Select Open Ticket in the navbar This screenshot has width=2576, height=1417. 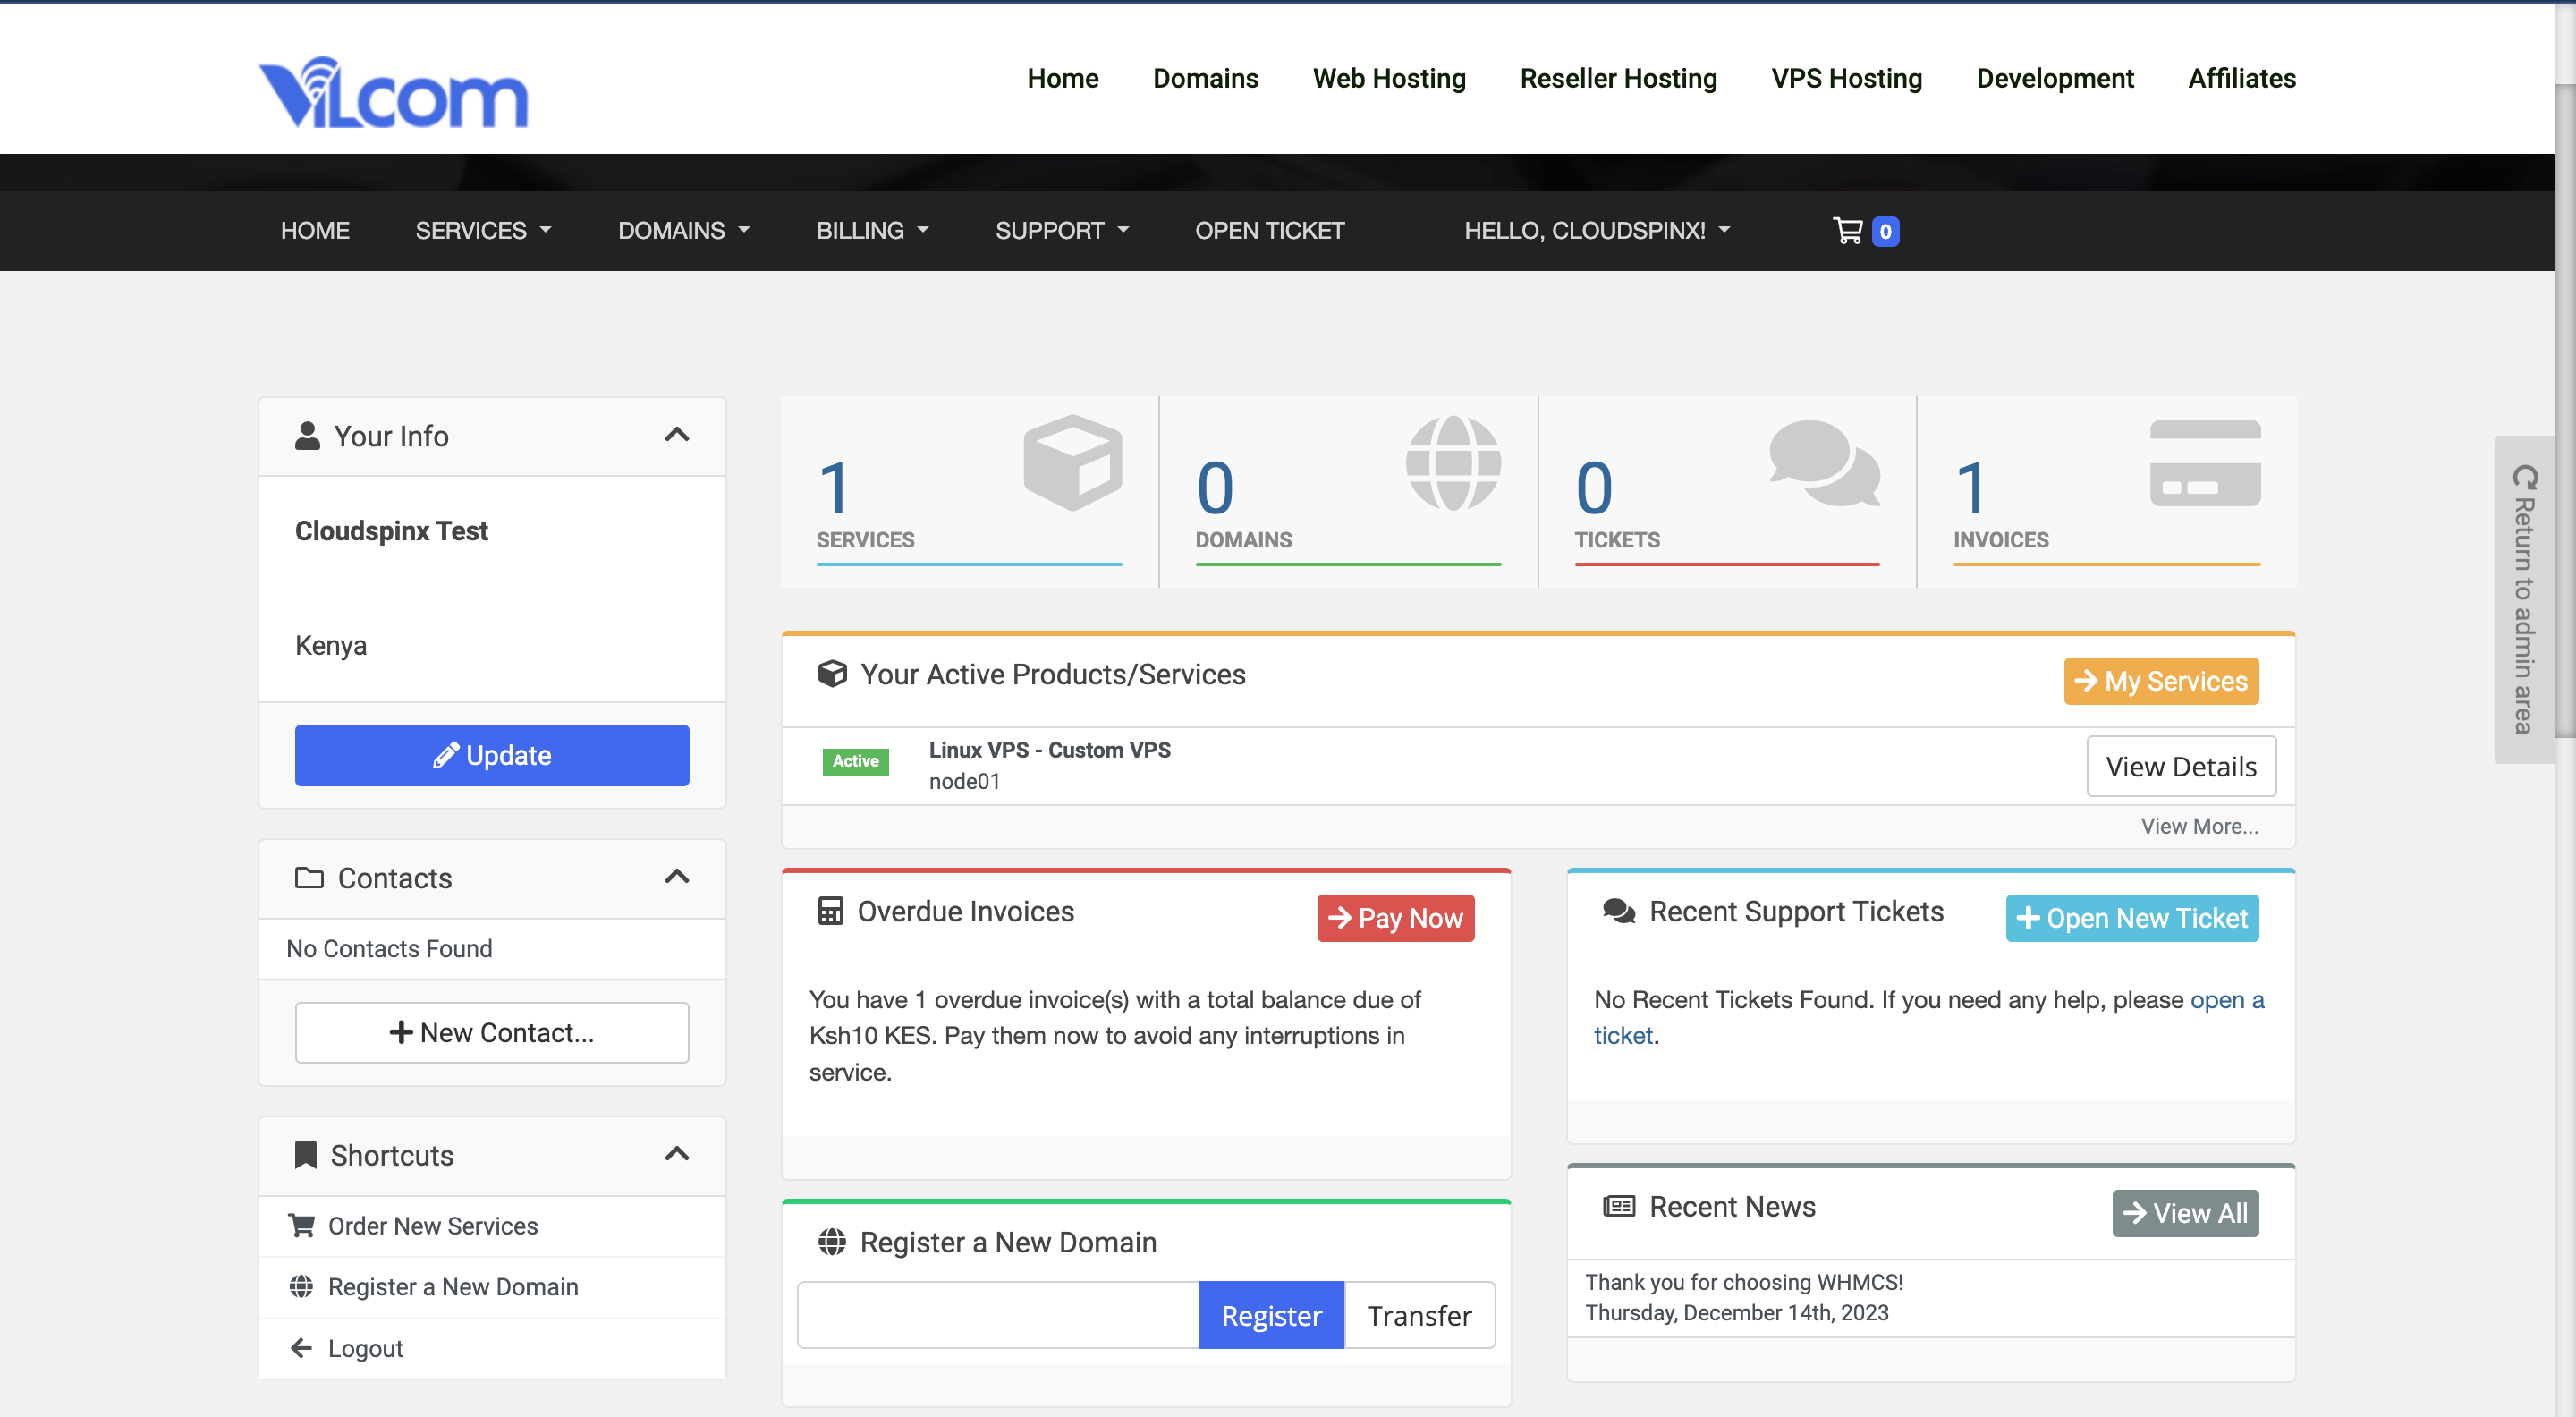1269,231
